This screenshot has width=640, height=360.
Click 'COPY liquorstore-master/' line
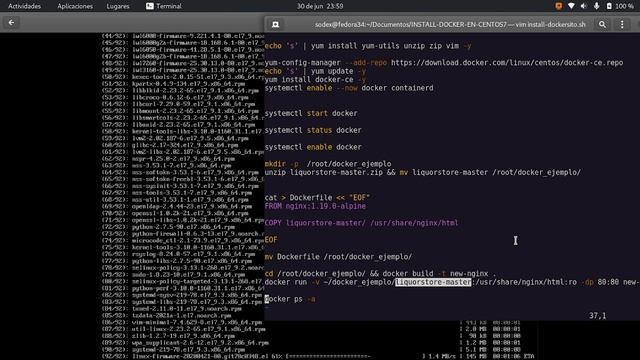361,223
